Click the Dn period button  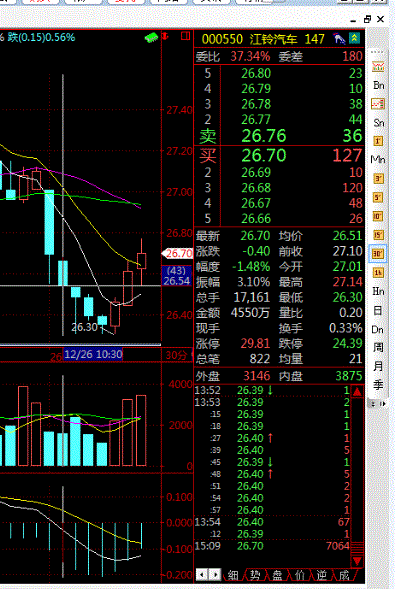point(378,329)
